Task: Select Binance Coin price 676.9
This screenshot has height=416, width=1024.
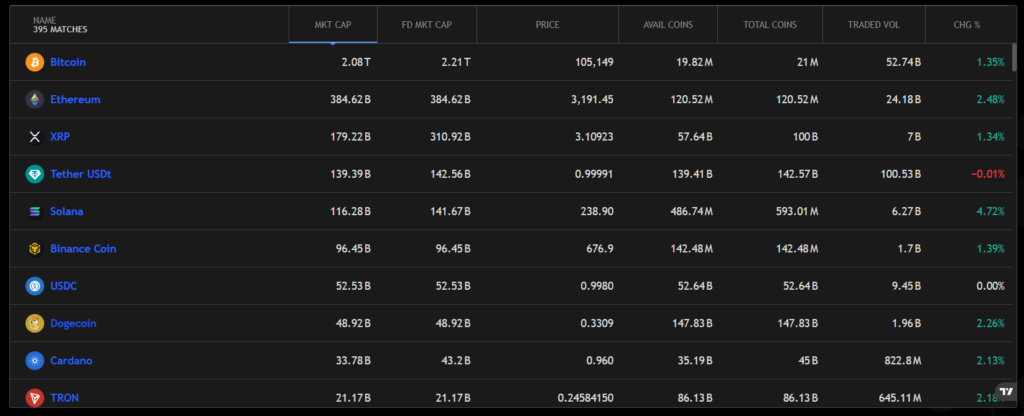Action: [601, 248]
